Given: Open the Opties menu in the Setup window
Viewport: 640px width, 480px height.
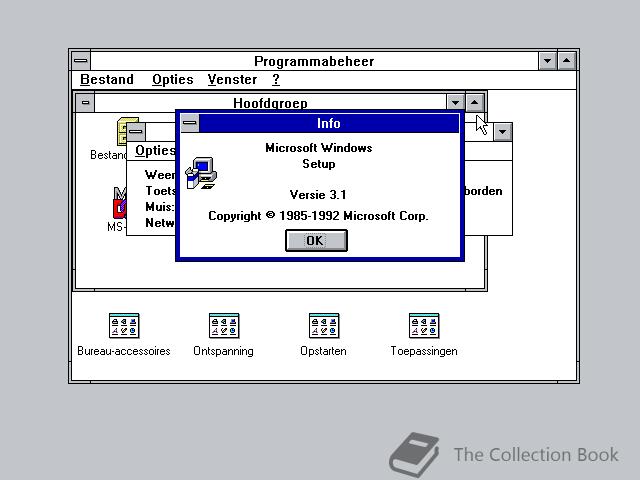Looking at the screenshot, I should click(156, 151).
